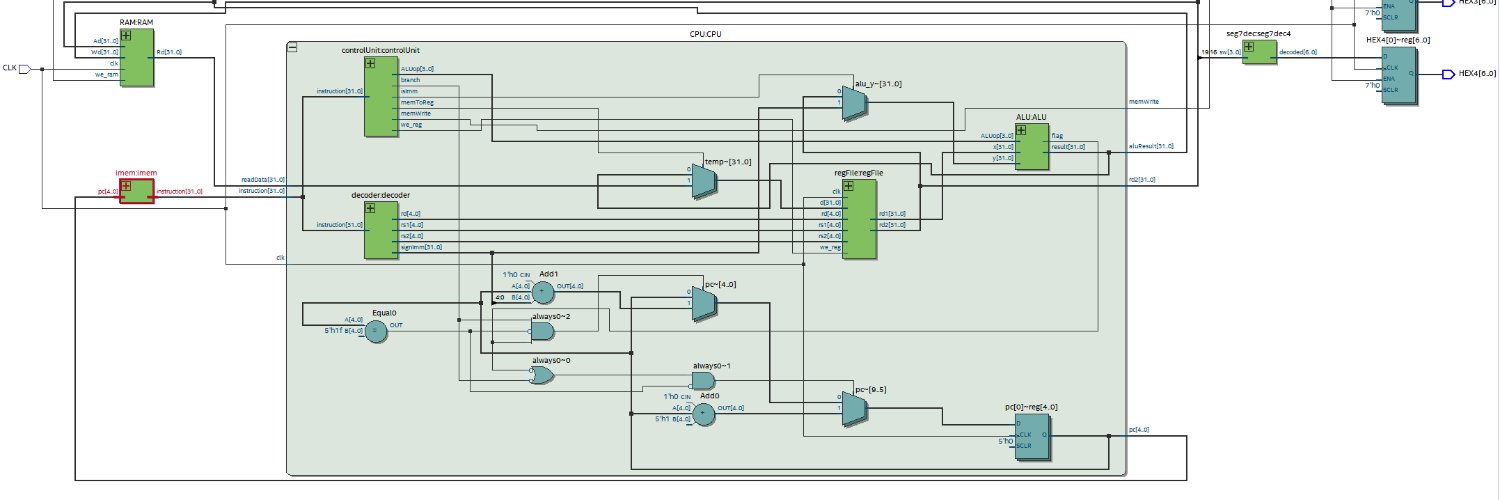Click the readData[31..0] CPU input label

[263, 180]
